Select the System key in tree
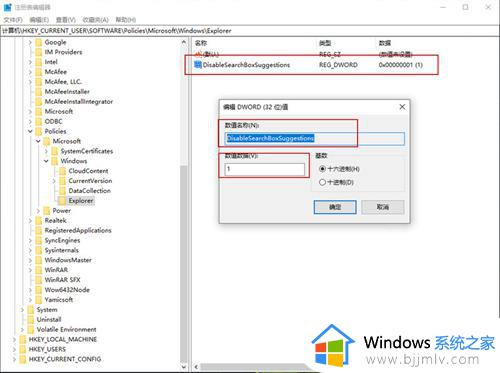This screenshot has width=500, height=373. coord(47,310)
